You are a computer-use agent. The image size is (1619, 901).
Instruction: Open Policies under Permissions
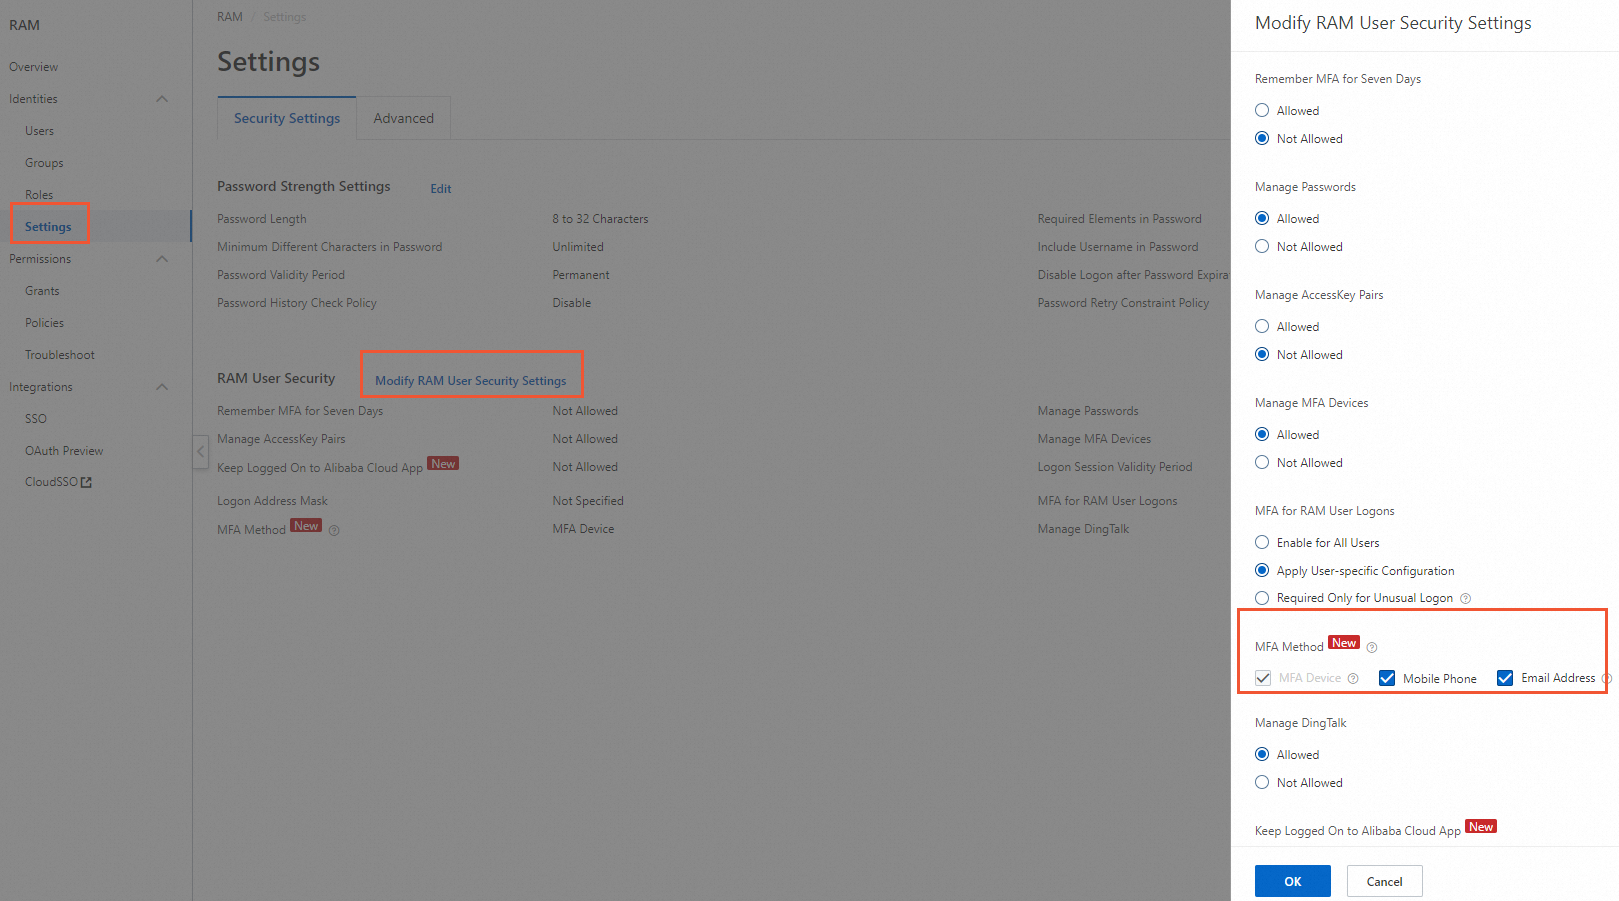coord(44,323)
